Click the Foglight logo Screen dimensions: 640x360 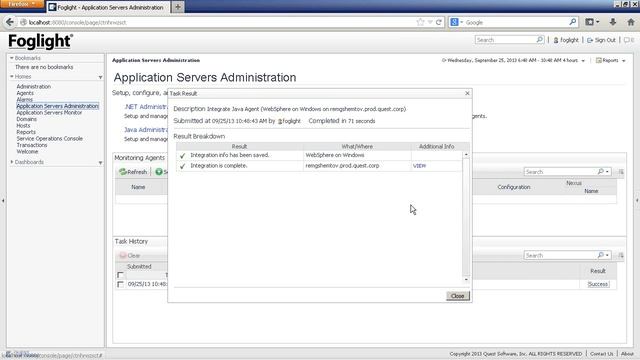tap(40, 41)
